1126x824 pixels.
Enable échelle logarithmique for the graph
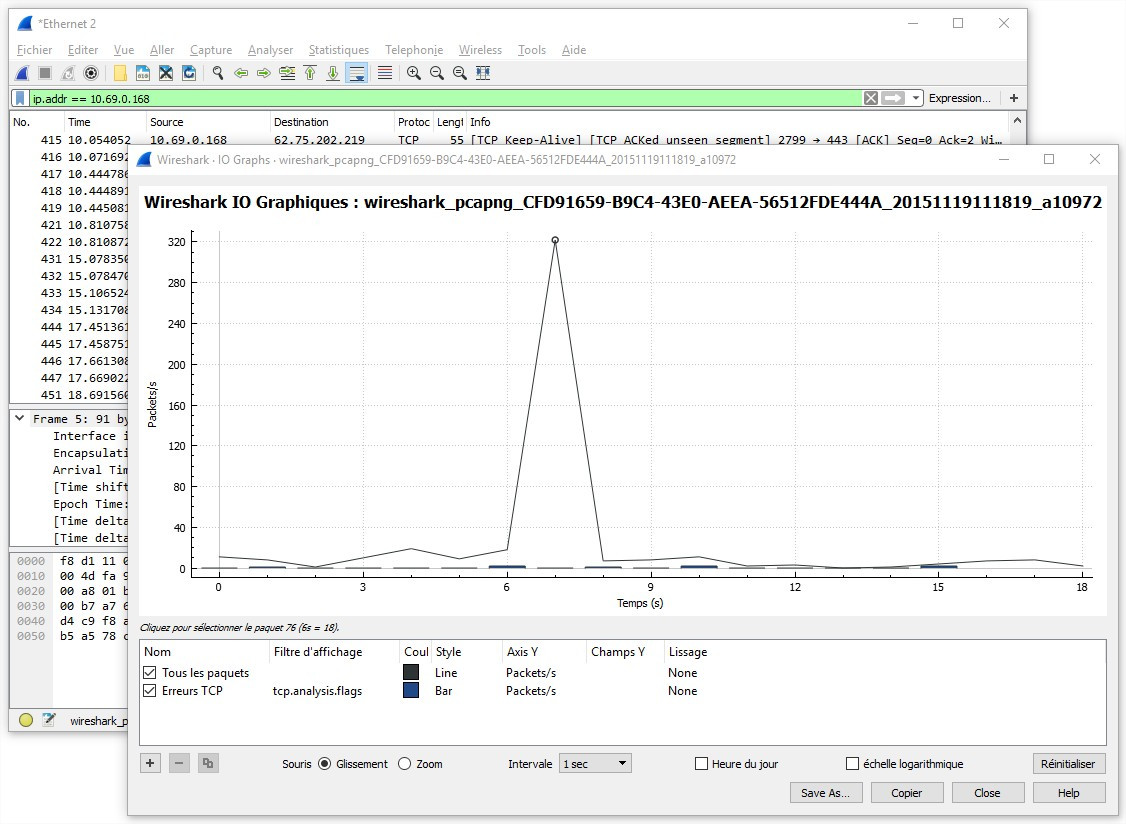point(851,763)
